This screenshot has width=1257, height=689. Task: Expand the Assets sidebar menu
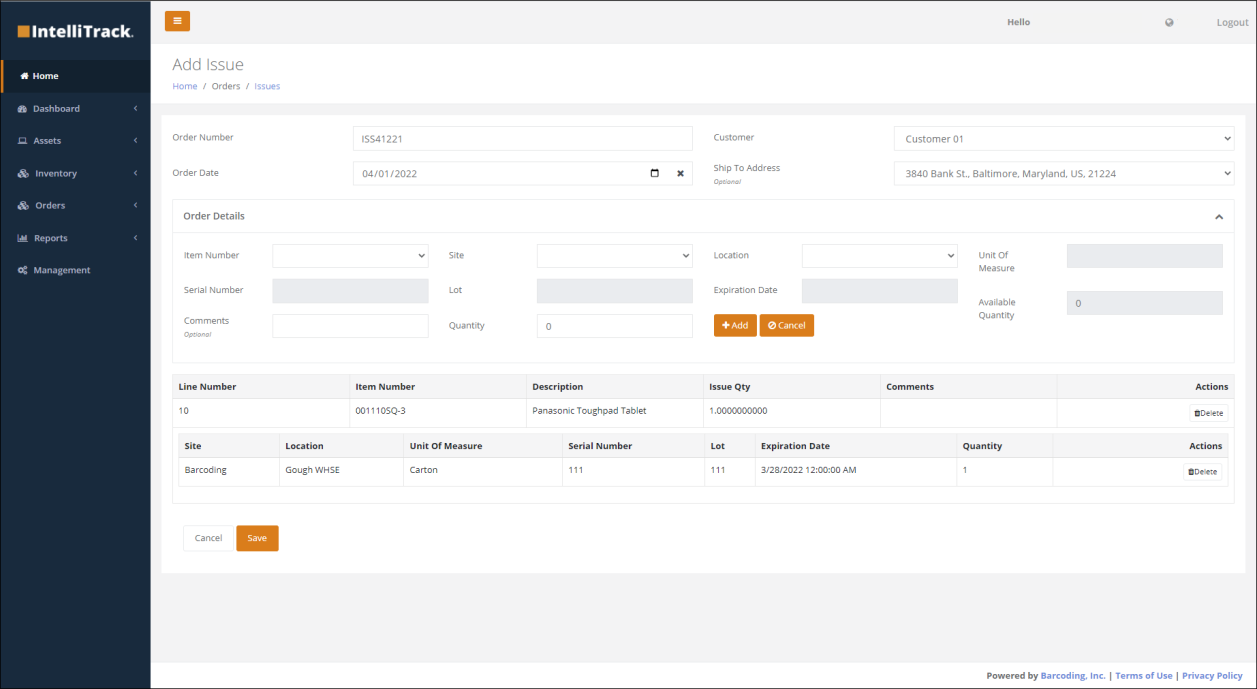point(75,141)
